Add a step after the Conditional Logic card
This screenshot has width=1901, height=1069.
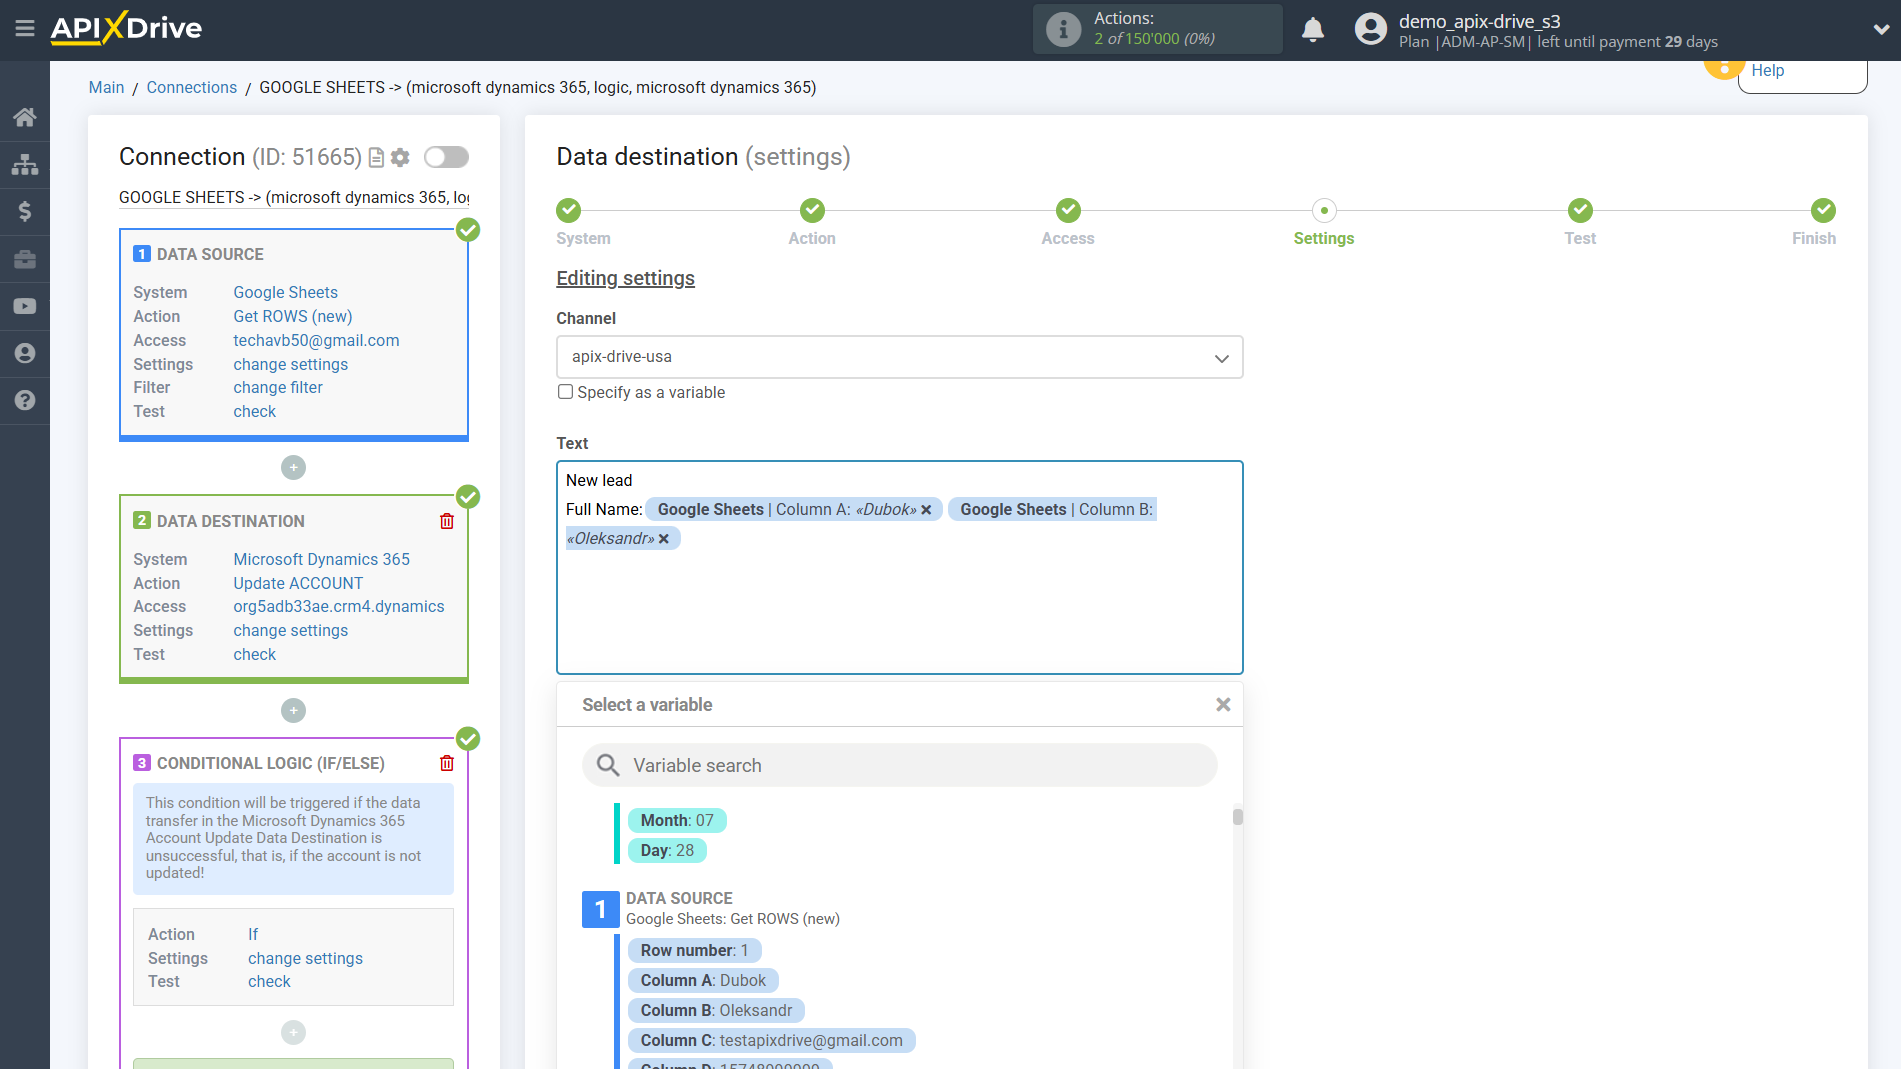(x=293, y=1032)
